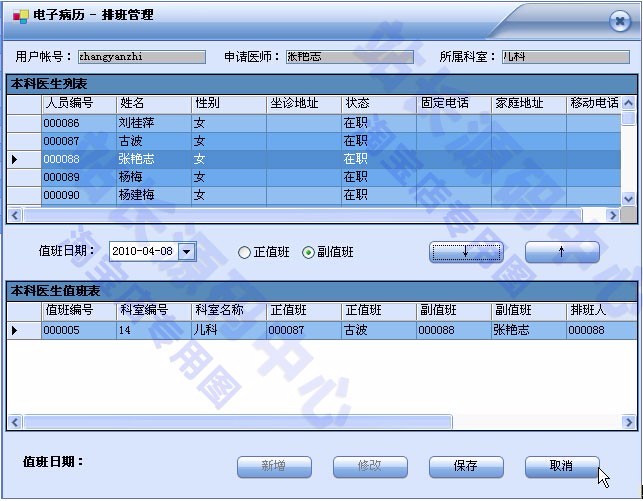Image resolution: width=643 pixels, height=501 pixels.
Task: Click the up arrow button to remove duty
Action: tap(561, 252)
